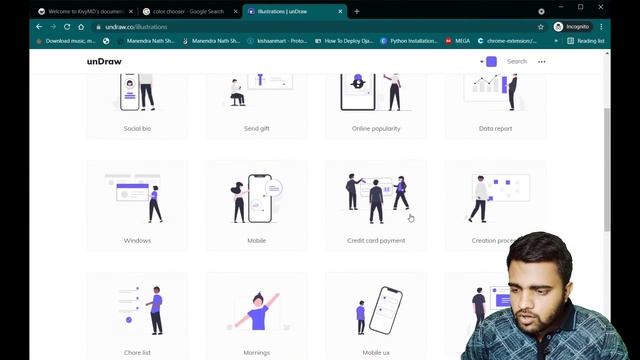The height and width of the screenshot is (360, 640).
Task: Close the KivyMD documentation tab
Action: tap(131, 11)
